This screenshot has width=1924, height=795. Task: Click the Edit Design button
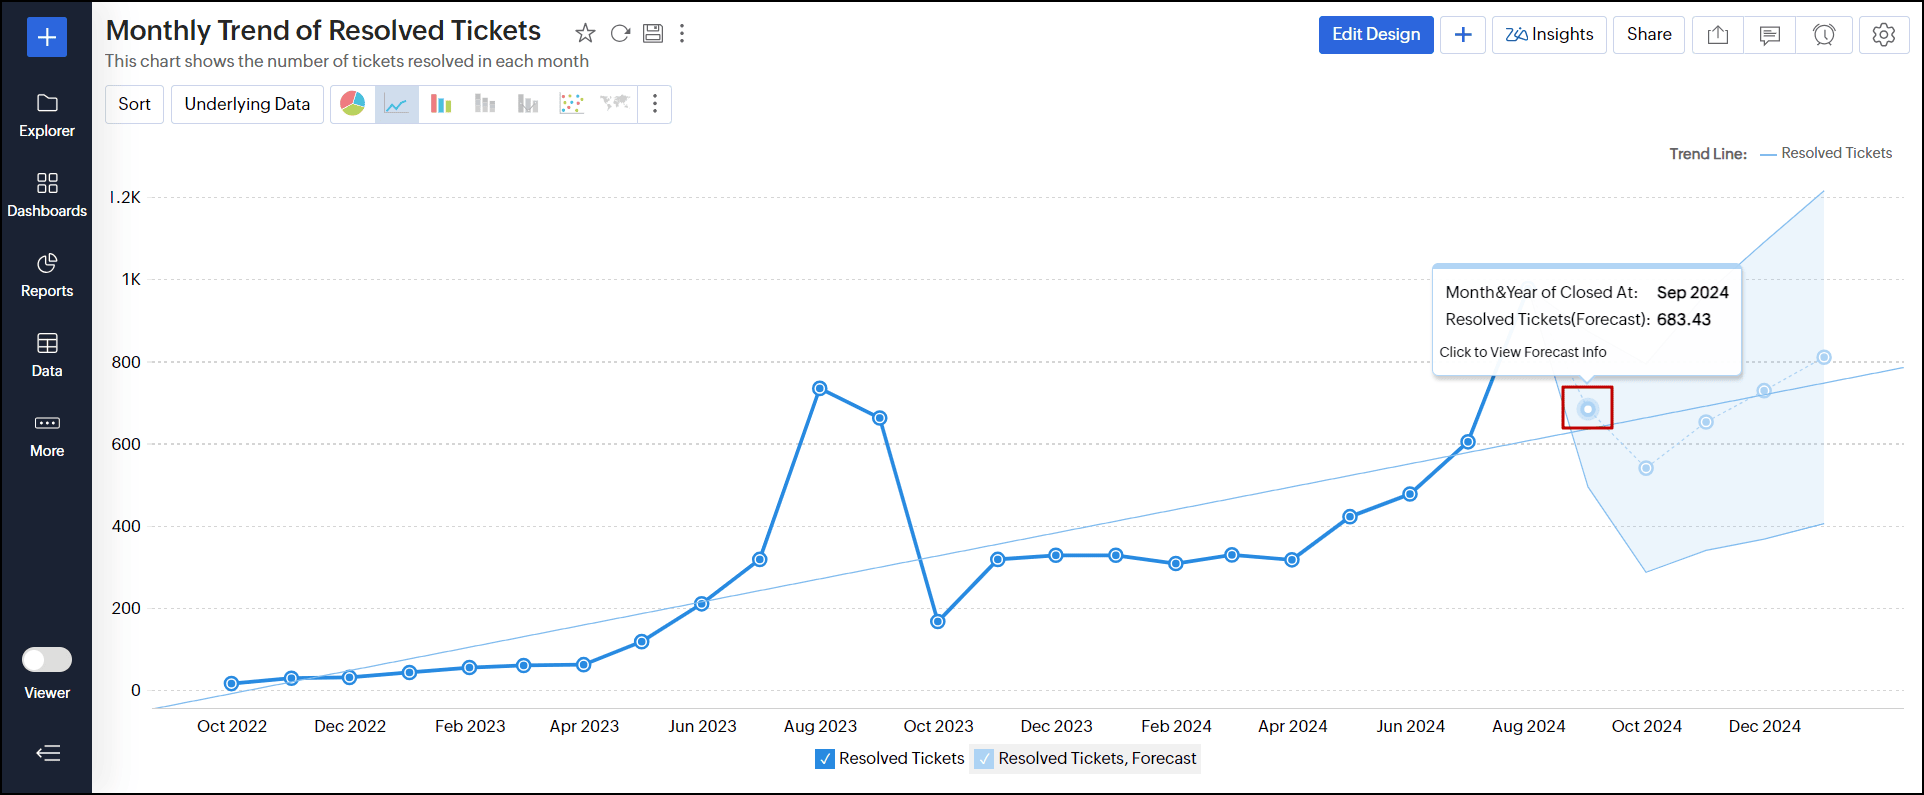[1376, 35]
